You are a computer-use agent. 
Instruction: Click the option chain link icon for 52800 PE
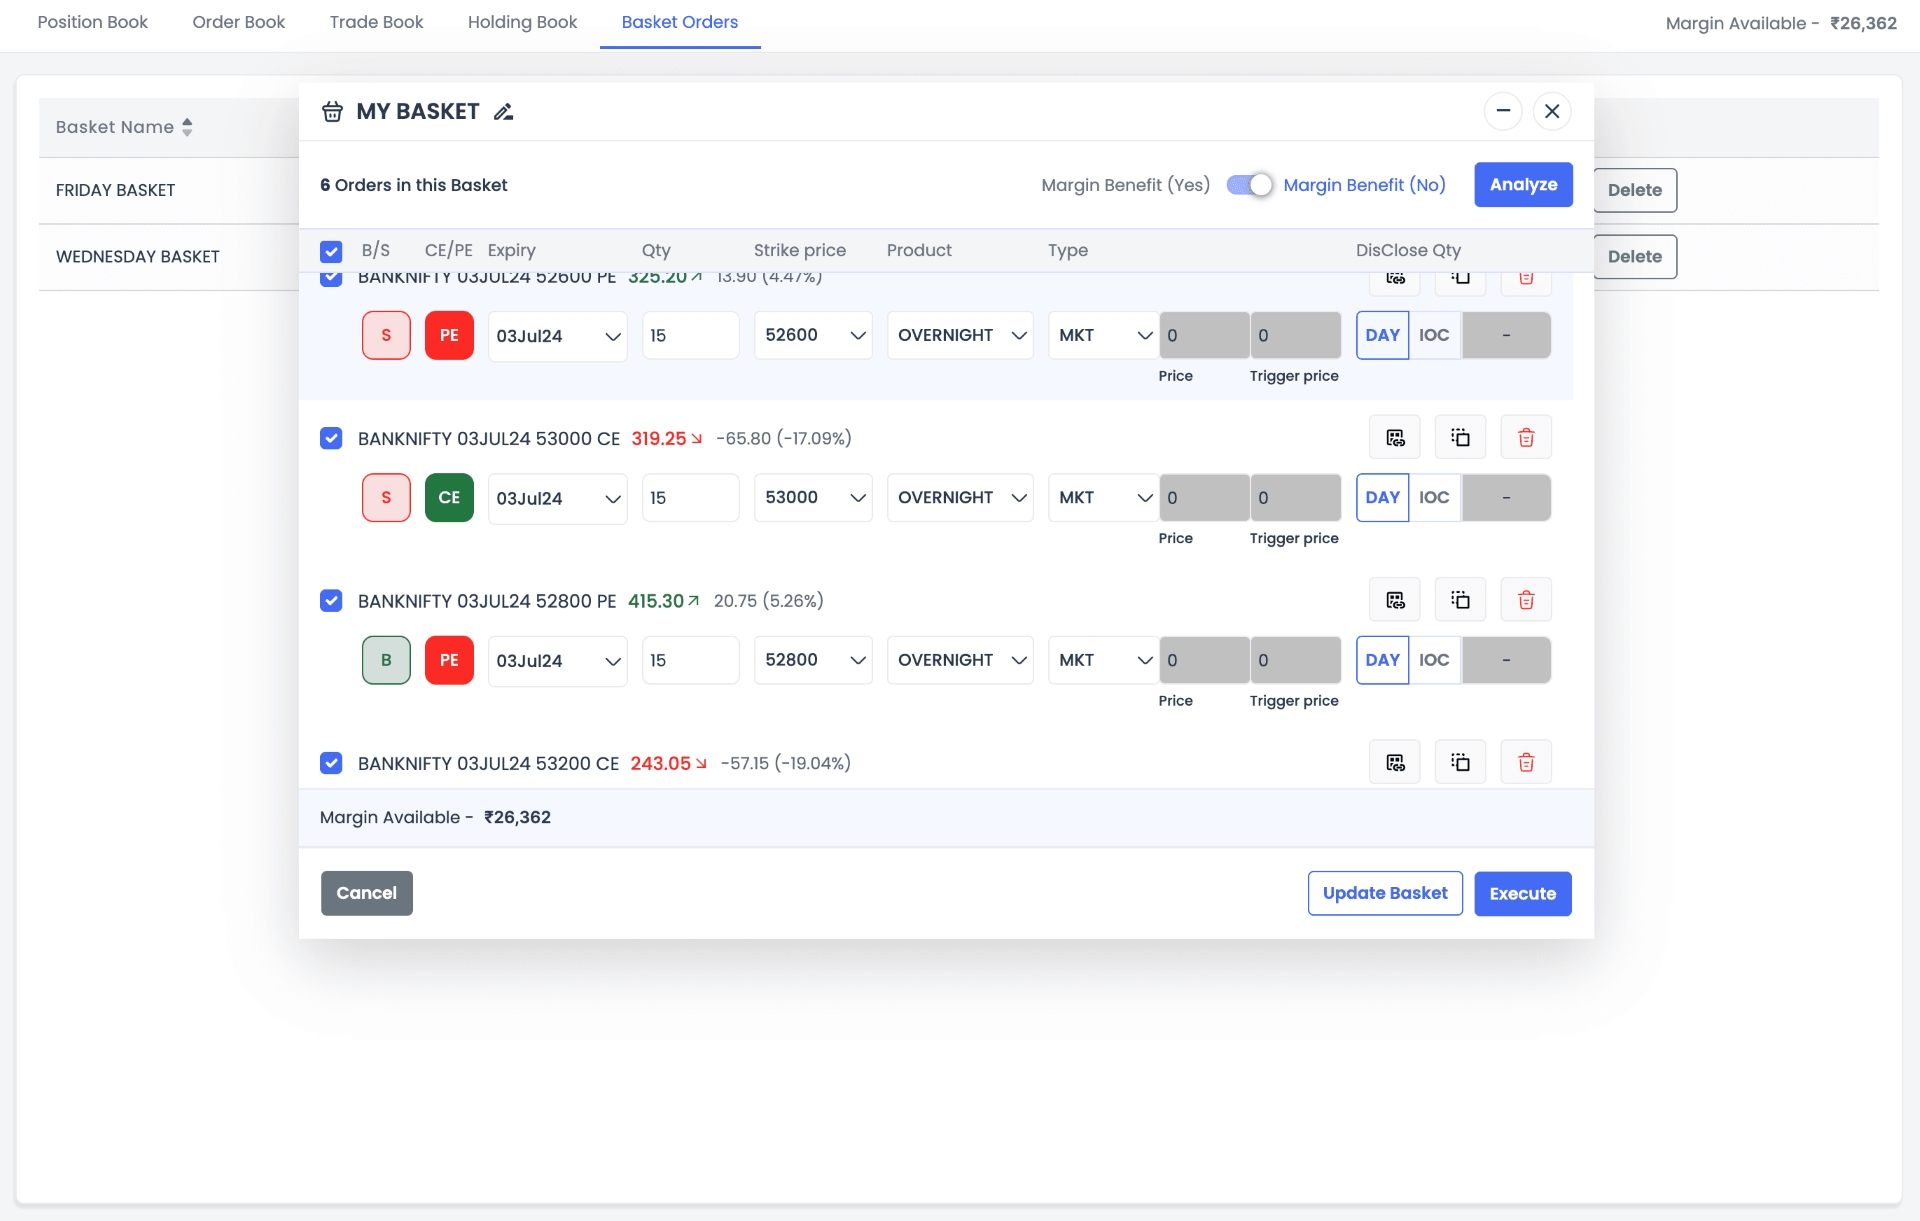(1395, 600)
